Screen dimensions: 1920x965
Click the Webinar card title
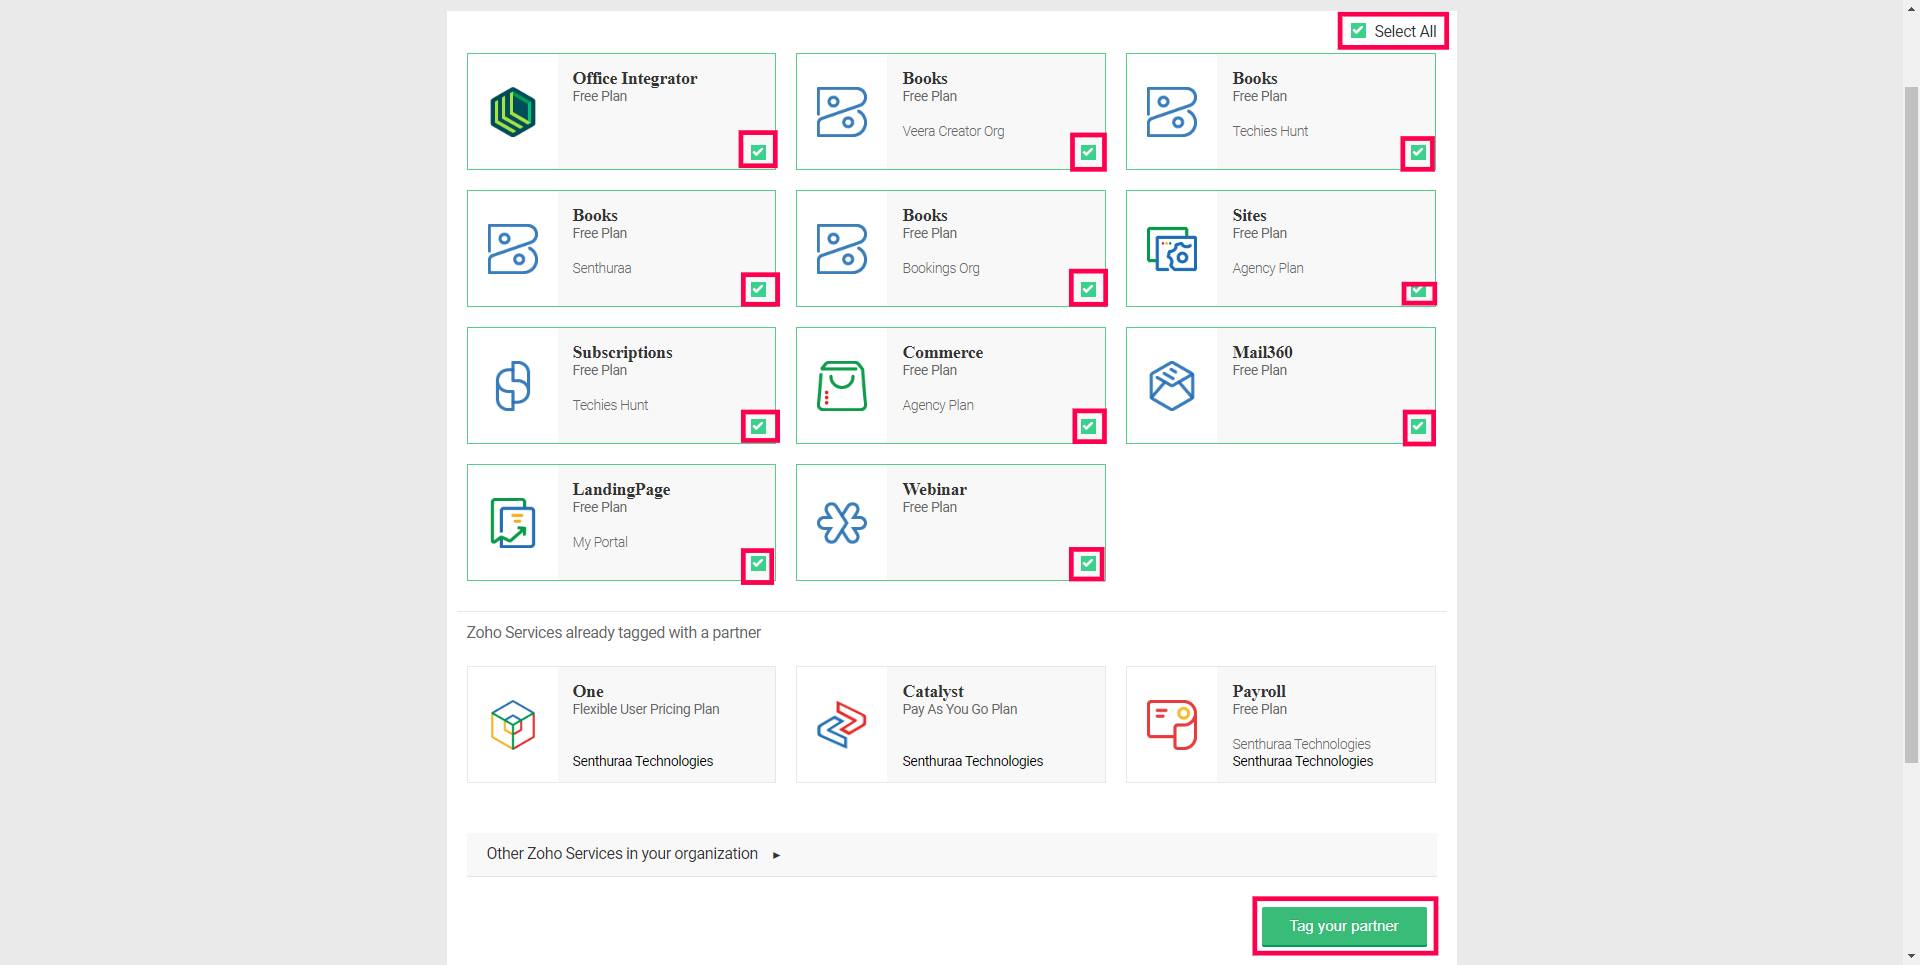pos(935,489)
